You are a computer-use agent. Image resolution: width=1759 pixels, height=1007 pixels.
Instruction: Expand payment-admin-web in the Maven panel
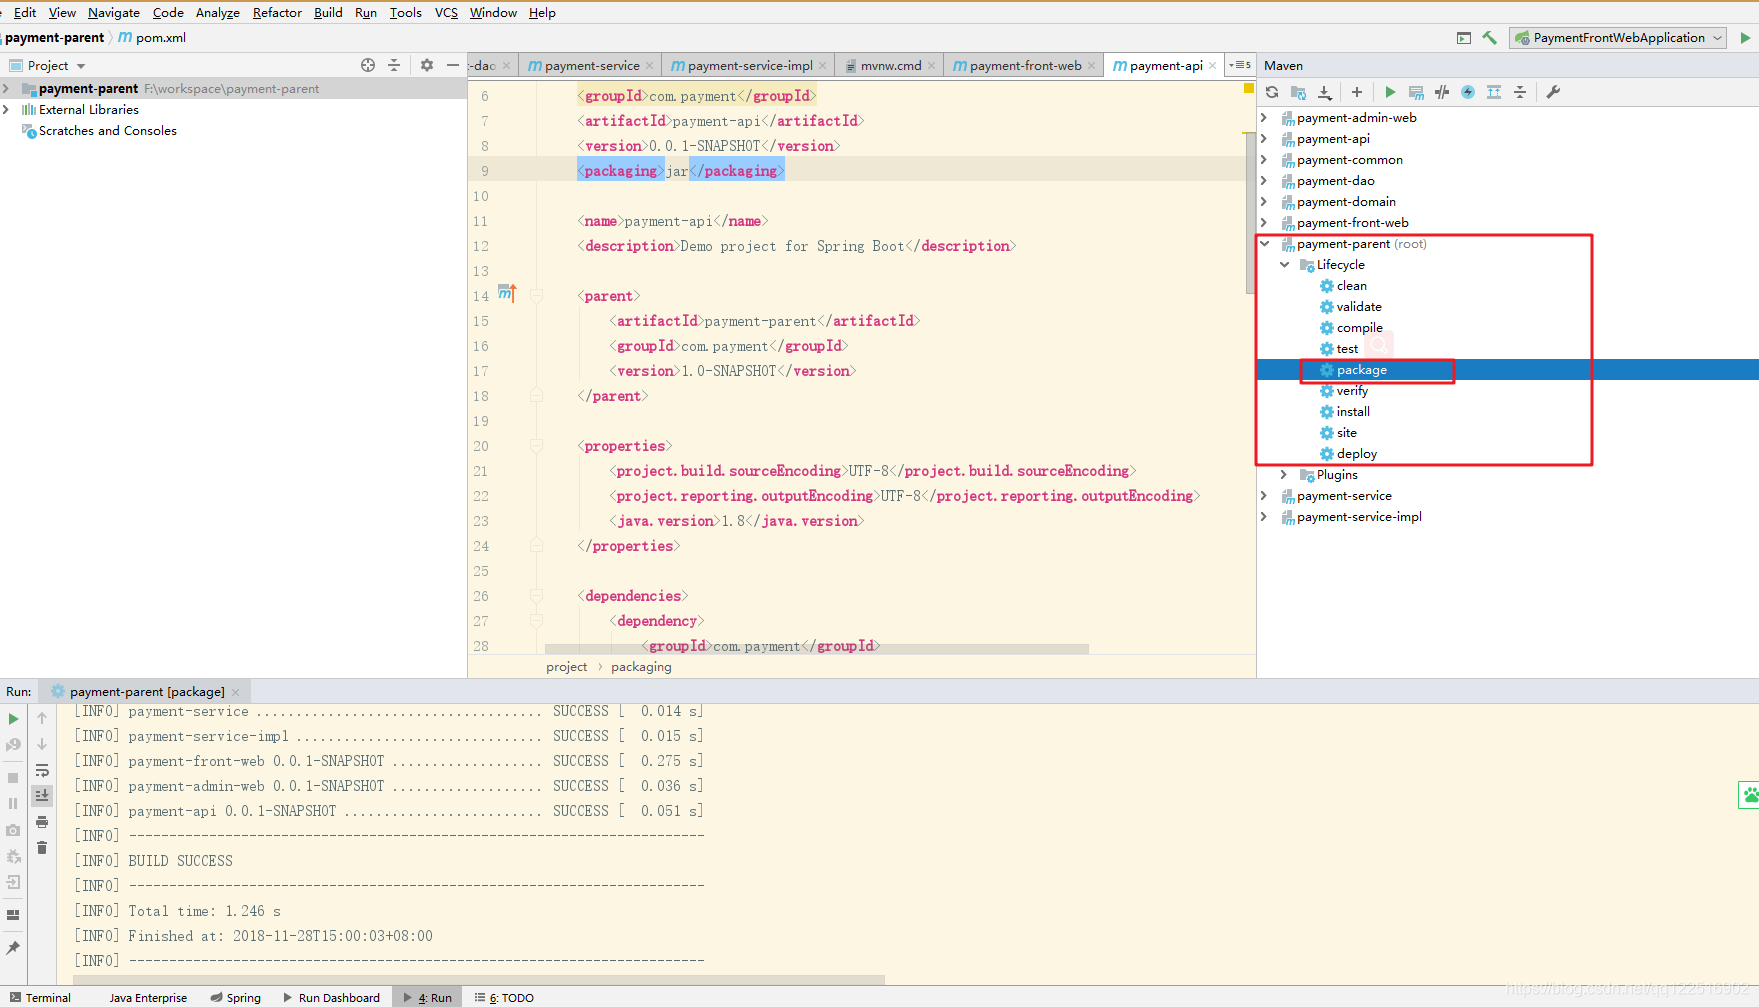[x=1264, y=118]
